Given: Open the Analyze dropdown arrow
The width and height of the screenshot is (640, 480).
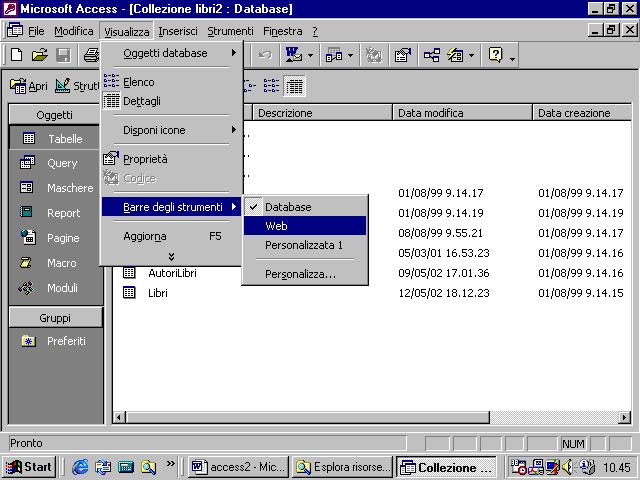Looking at the screenshot, I should pos(350,55).
